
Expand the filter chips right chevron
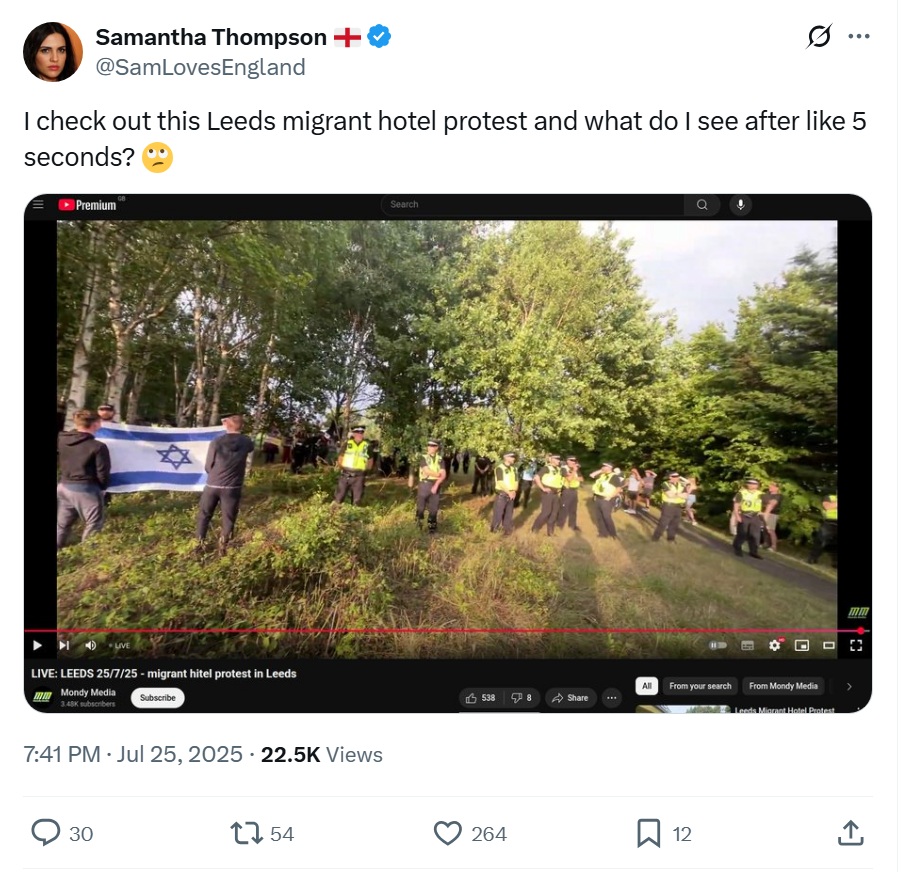point(849,686)
